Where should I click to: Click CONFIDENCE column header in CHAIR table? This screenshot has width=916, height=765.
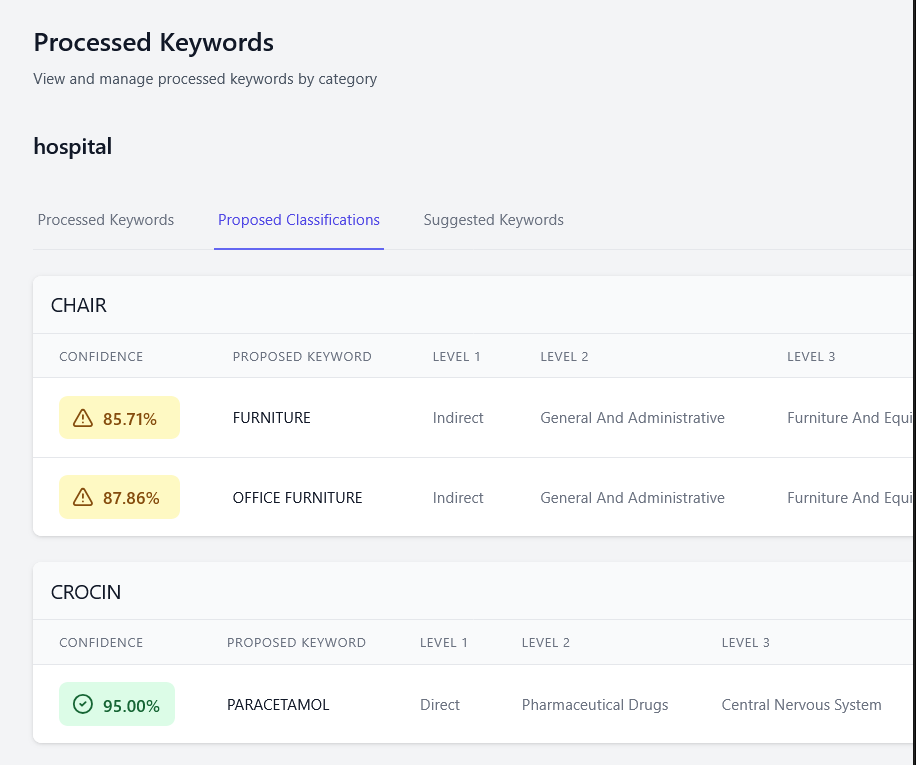(x=101, y=357)
